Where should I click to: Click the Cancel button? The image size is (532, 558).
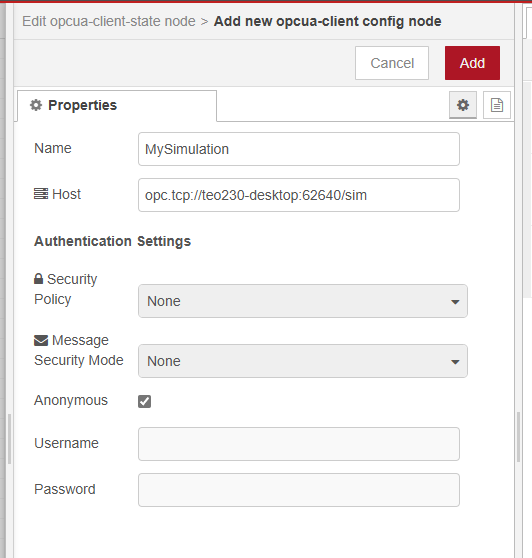(x=392, y=63)
